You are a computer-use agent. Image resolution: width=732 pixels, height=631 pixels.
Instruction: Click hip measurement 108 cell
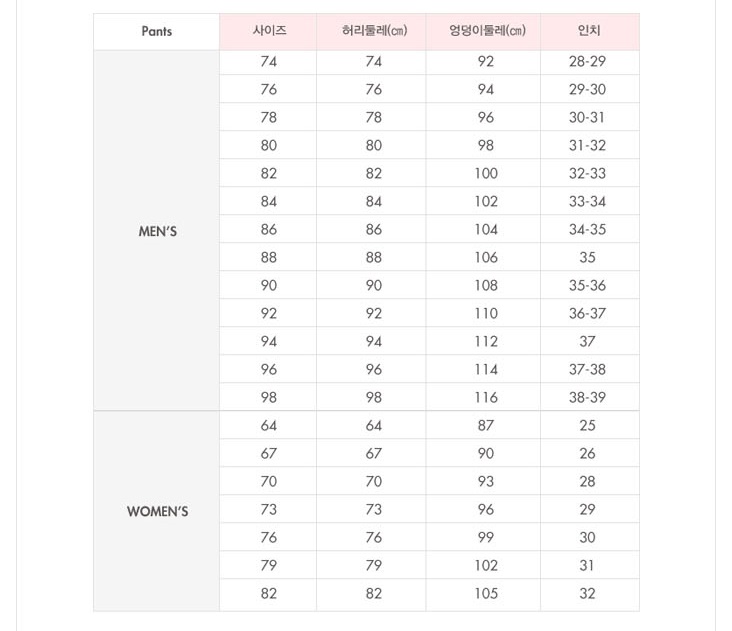point(486,285)
